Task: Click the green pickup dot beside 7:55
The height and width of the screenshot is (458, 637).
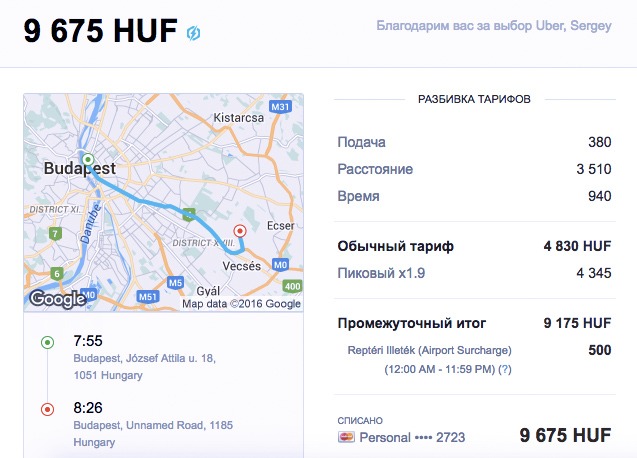Action: [47, 343]
